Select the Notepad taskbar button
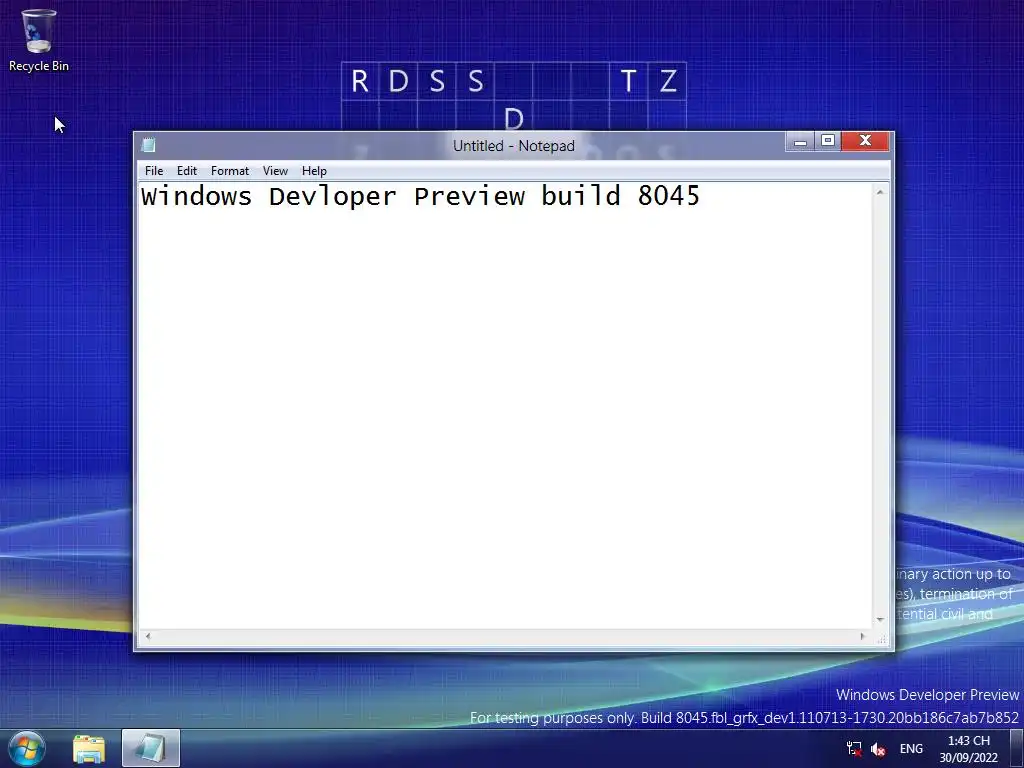1024x768 pixels. (151, 748)
